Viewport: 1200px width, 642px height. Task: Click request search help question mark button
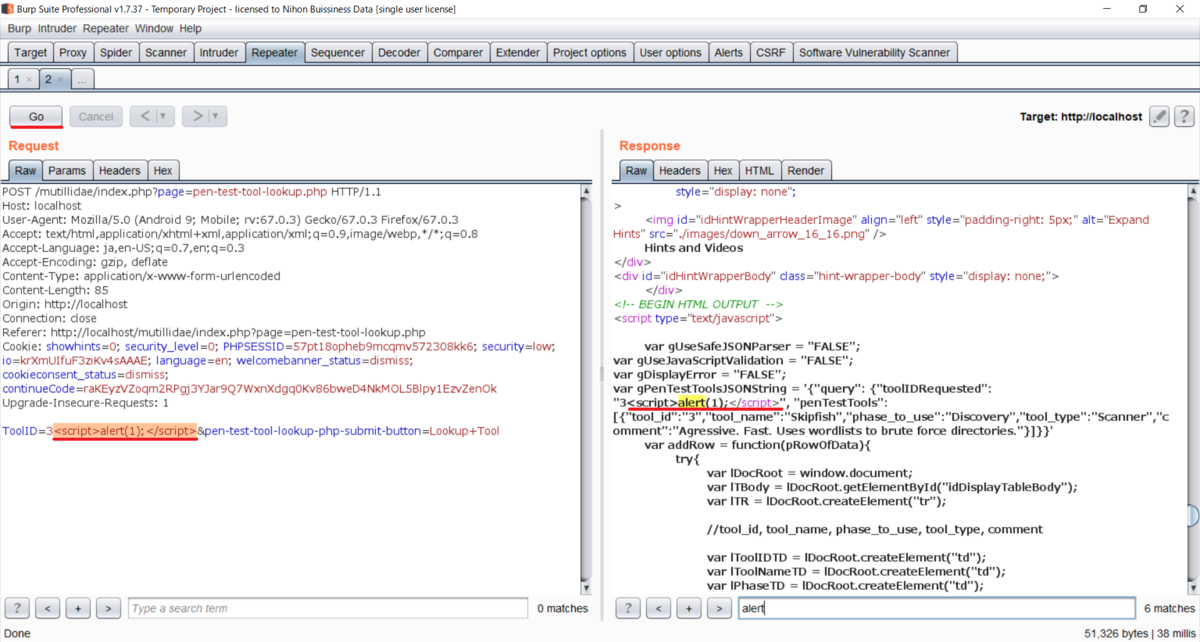point(17,608)
